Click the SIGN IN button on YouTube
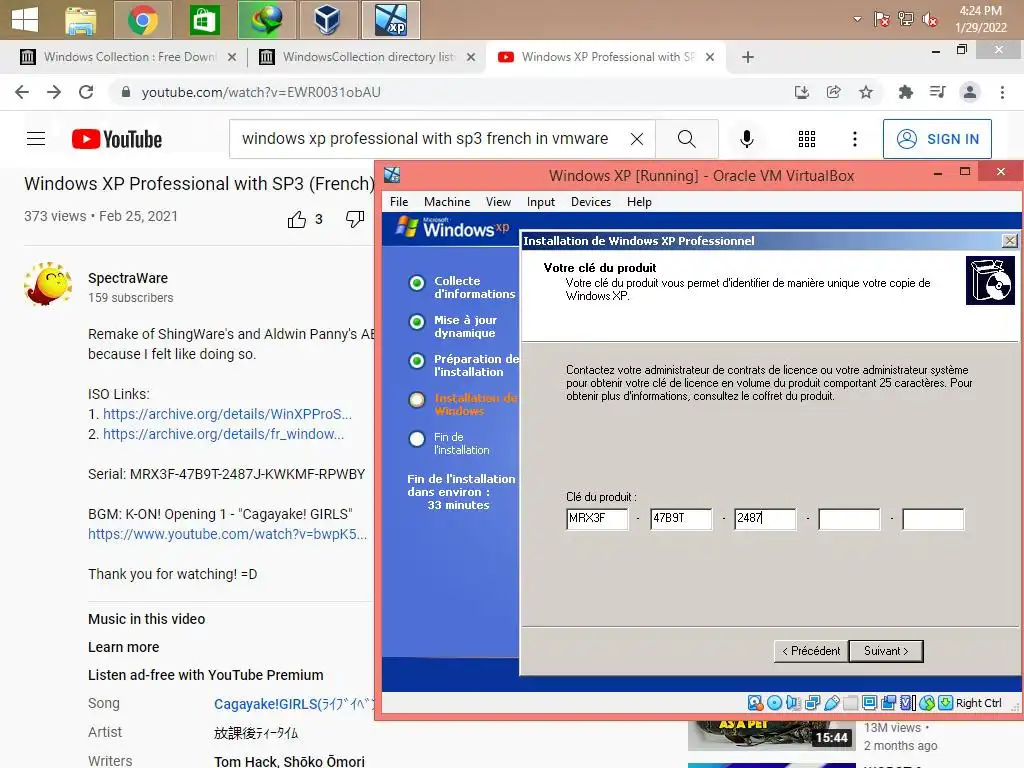 pos(937,138)
